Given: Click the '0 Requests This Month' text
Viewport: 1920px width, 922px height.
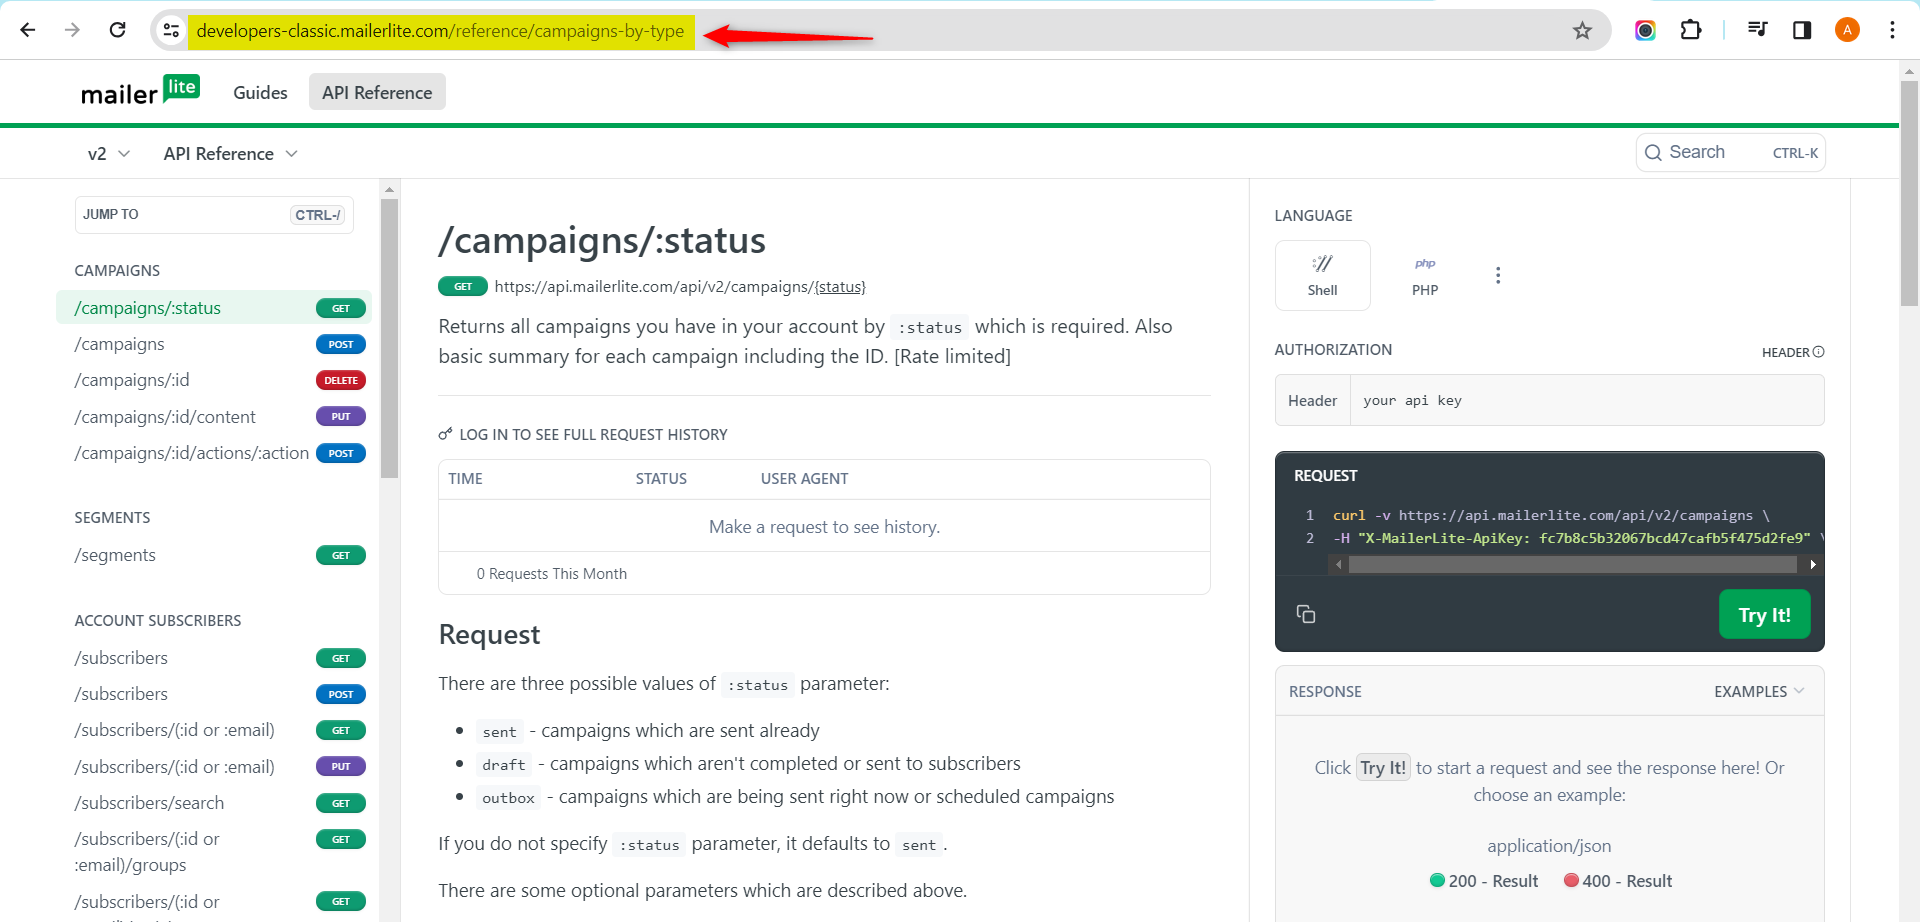Looking at the screenshot, I should click(552, 574).
